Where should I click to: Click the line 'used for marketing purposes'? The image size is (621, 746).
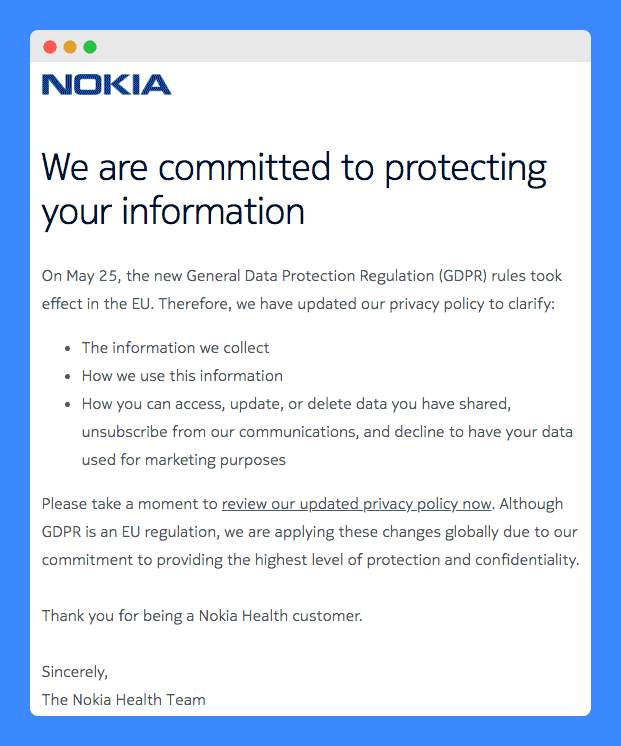(184, 460)
